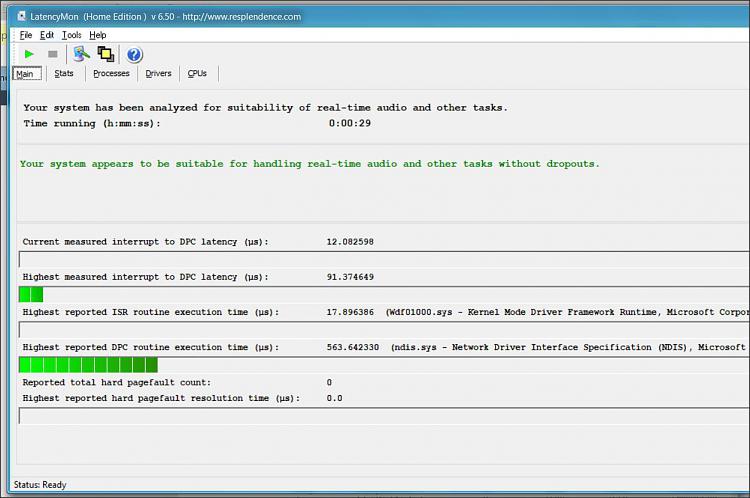Click the highest DPC routine execution time bar
This screenshot has height=498, width=750.
click(384, 365)
